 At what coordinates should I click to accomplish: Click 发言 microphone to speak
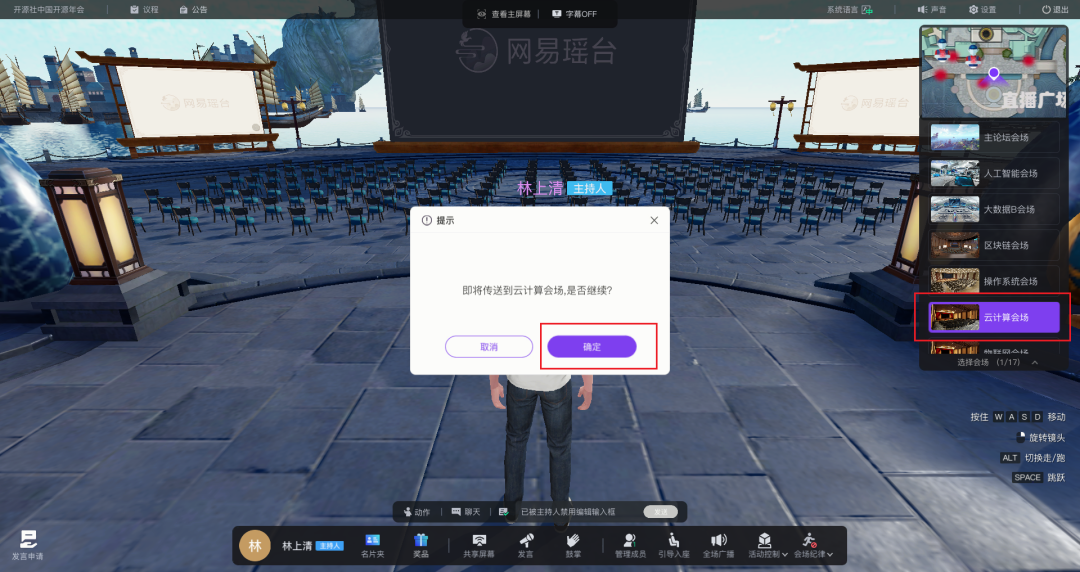point(526,546)
